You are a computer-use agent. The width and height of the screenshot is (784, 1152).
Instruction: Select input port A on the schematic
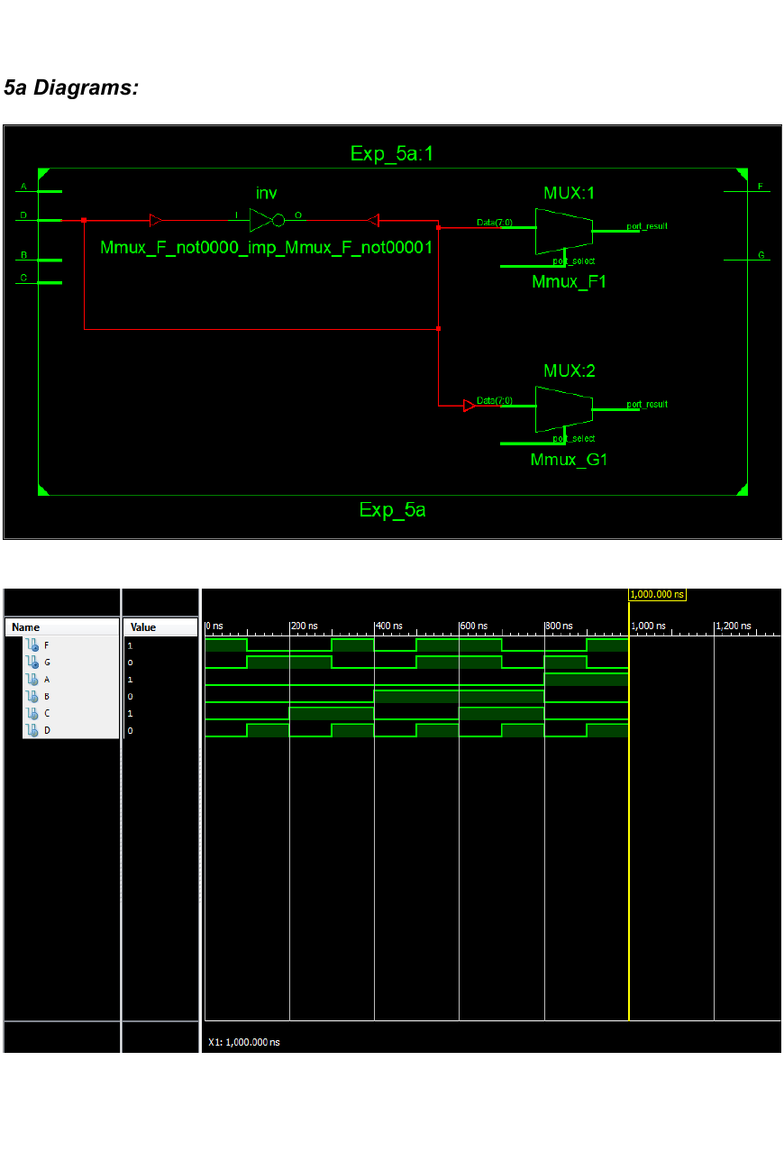39,190
